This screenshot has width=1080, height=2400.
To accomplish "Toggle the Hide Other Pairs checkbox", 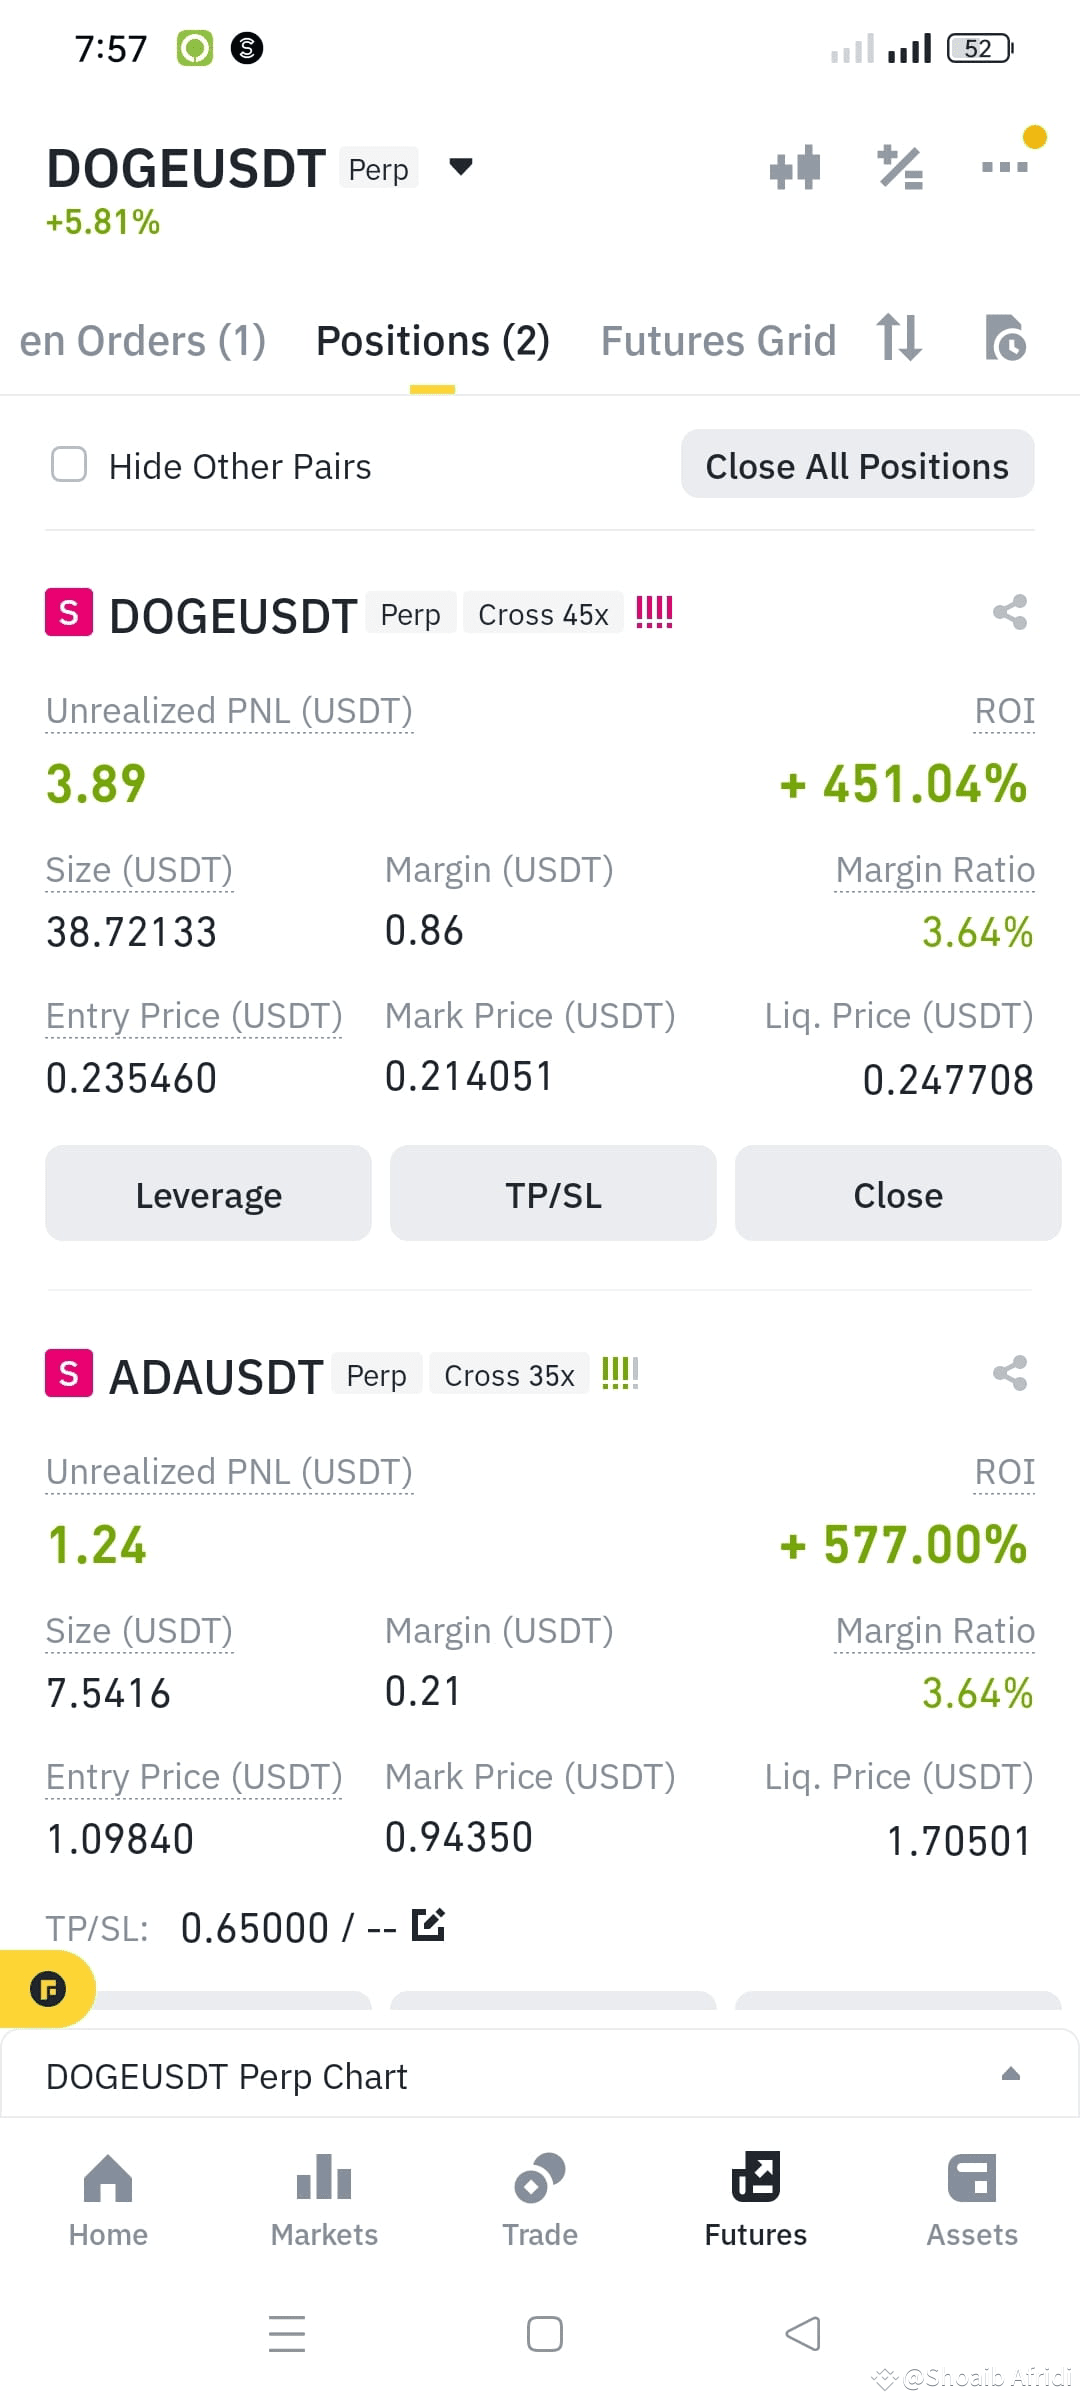I will click(69, 464).
